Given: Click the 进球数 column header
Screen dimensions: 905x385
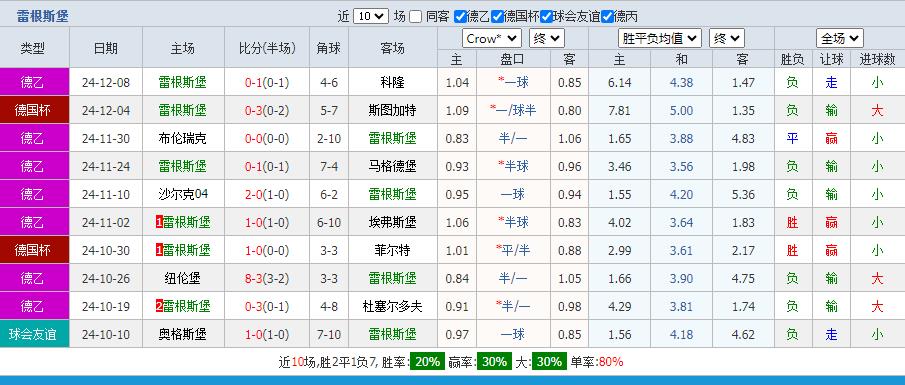Looking at the screenshot, I should click(x=877, y=58).
